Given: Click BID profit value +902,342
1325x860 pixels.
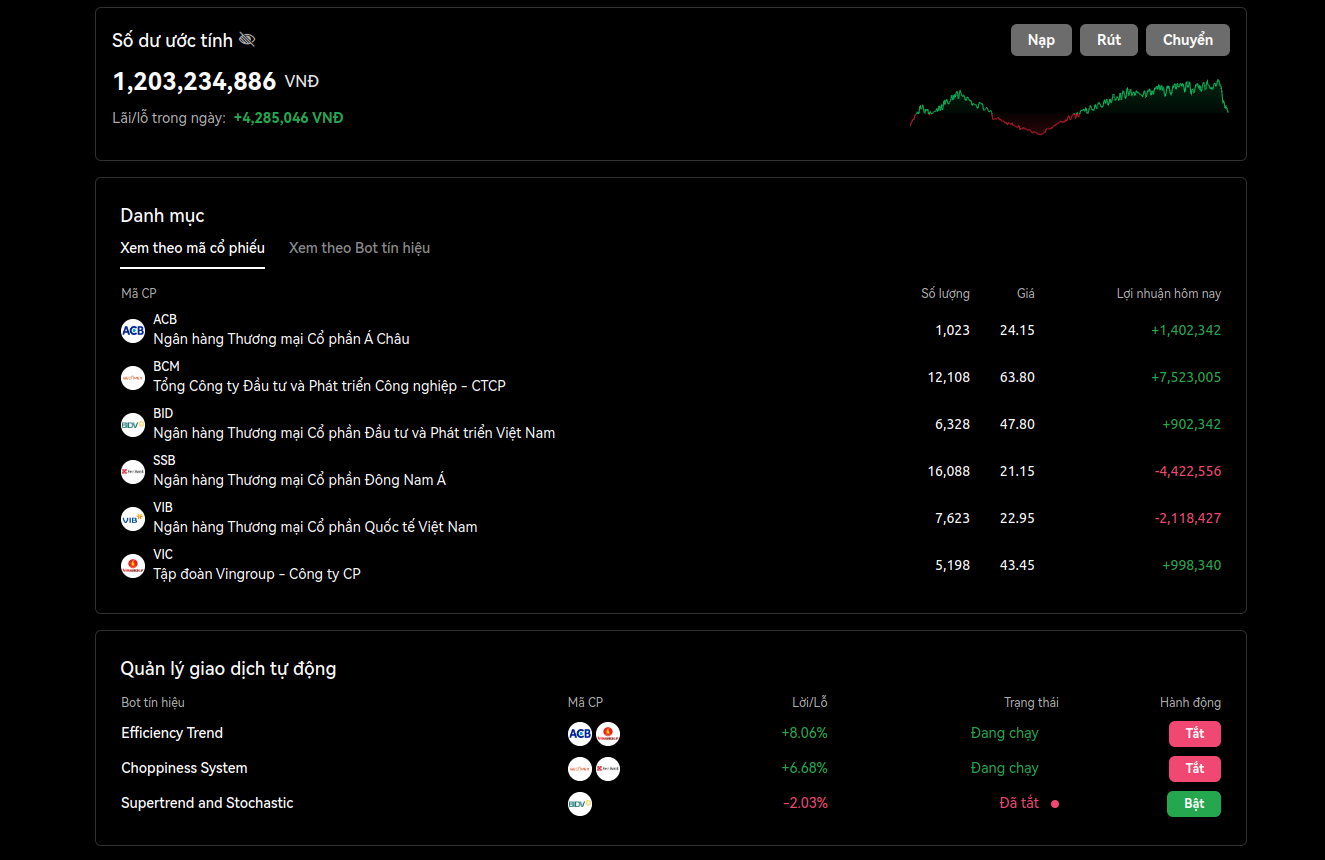Looking at the screenshot, I should (x=1192, y=424).
